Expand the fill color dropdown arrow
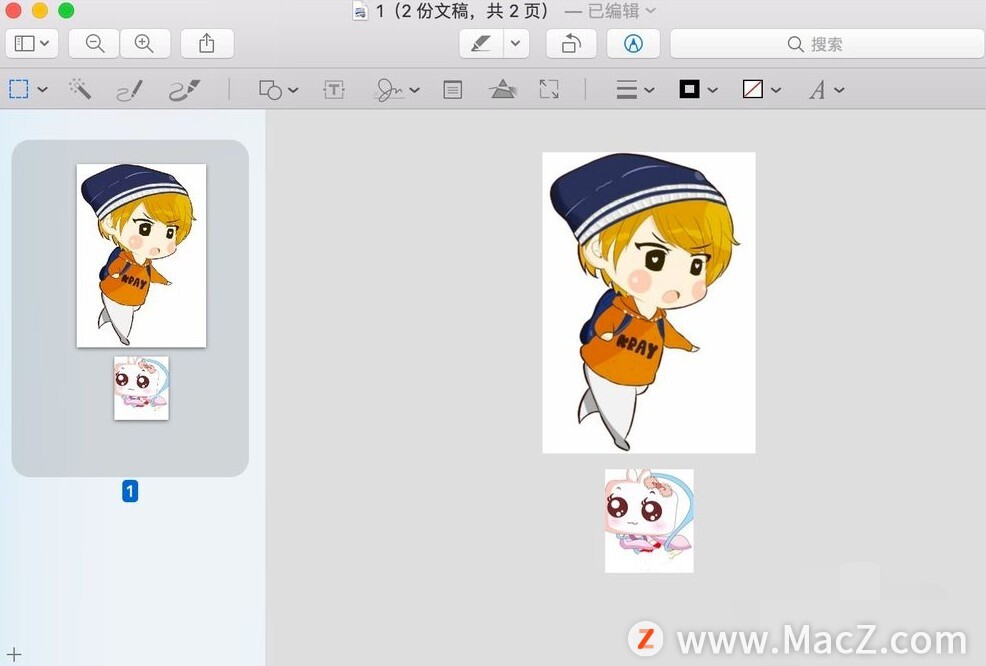Image resolution: width=986 pixels, height=666 pixels. 776,90
